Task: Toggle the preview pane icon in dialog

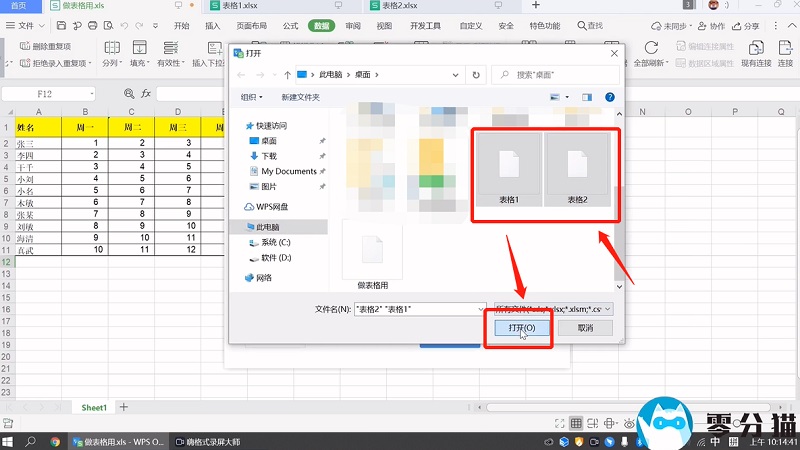Action: 587,97
